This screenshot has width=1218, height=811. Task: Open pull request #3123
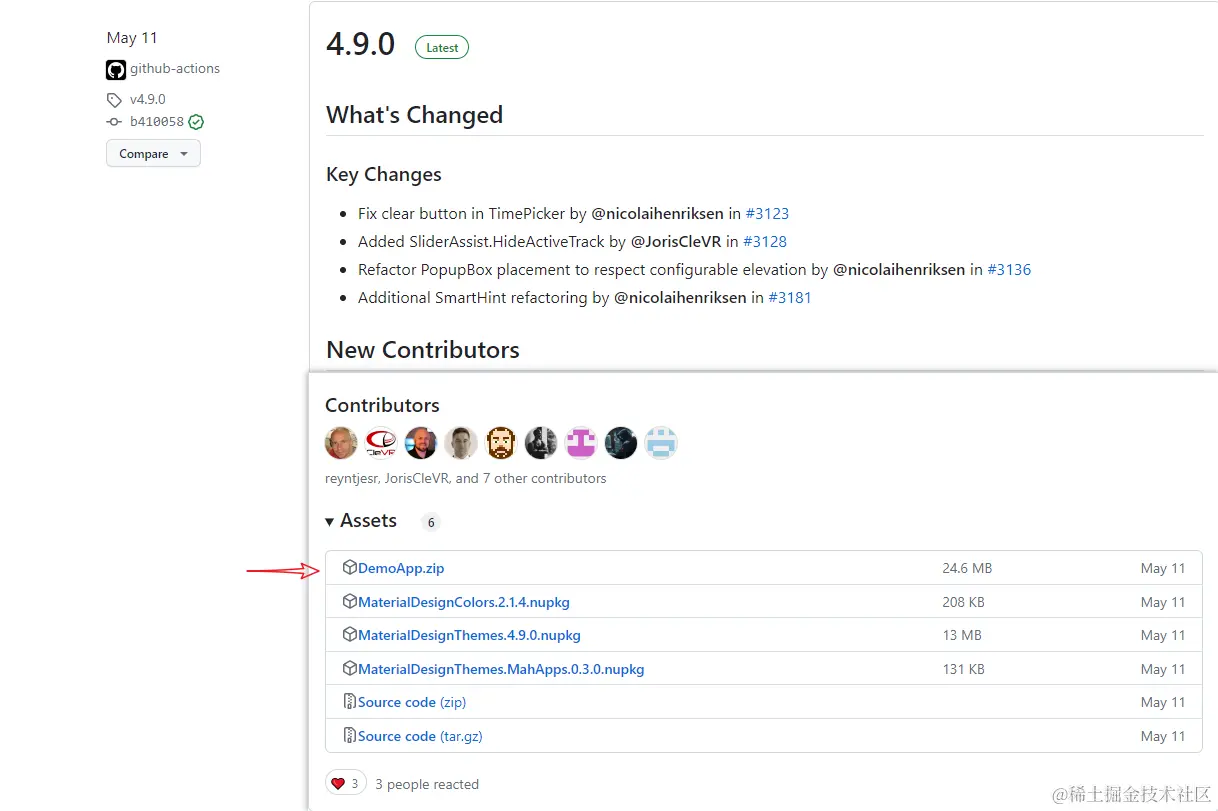point(767,213)
